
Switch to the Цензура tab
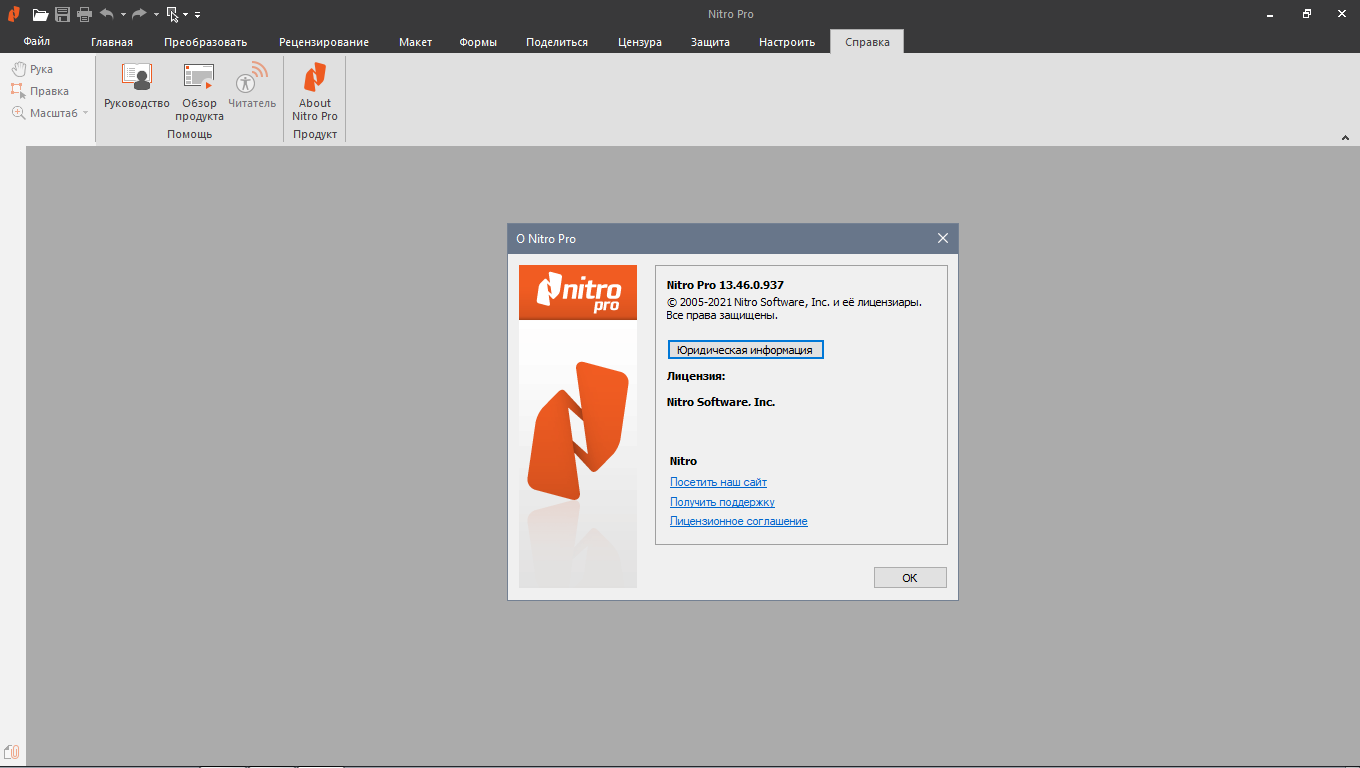click(640, 42)
